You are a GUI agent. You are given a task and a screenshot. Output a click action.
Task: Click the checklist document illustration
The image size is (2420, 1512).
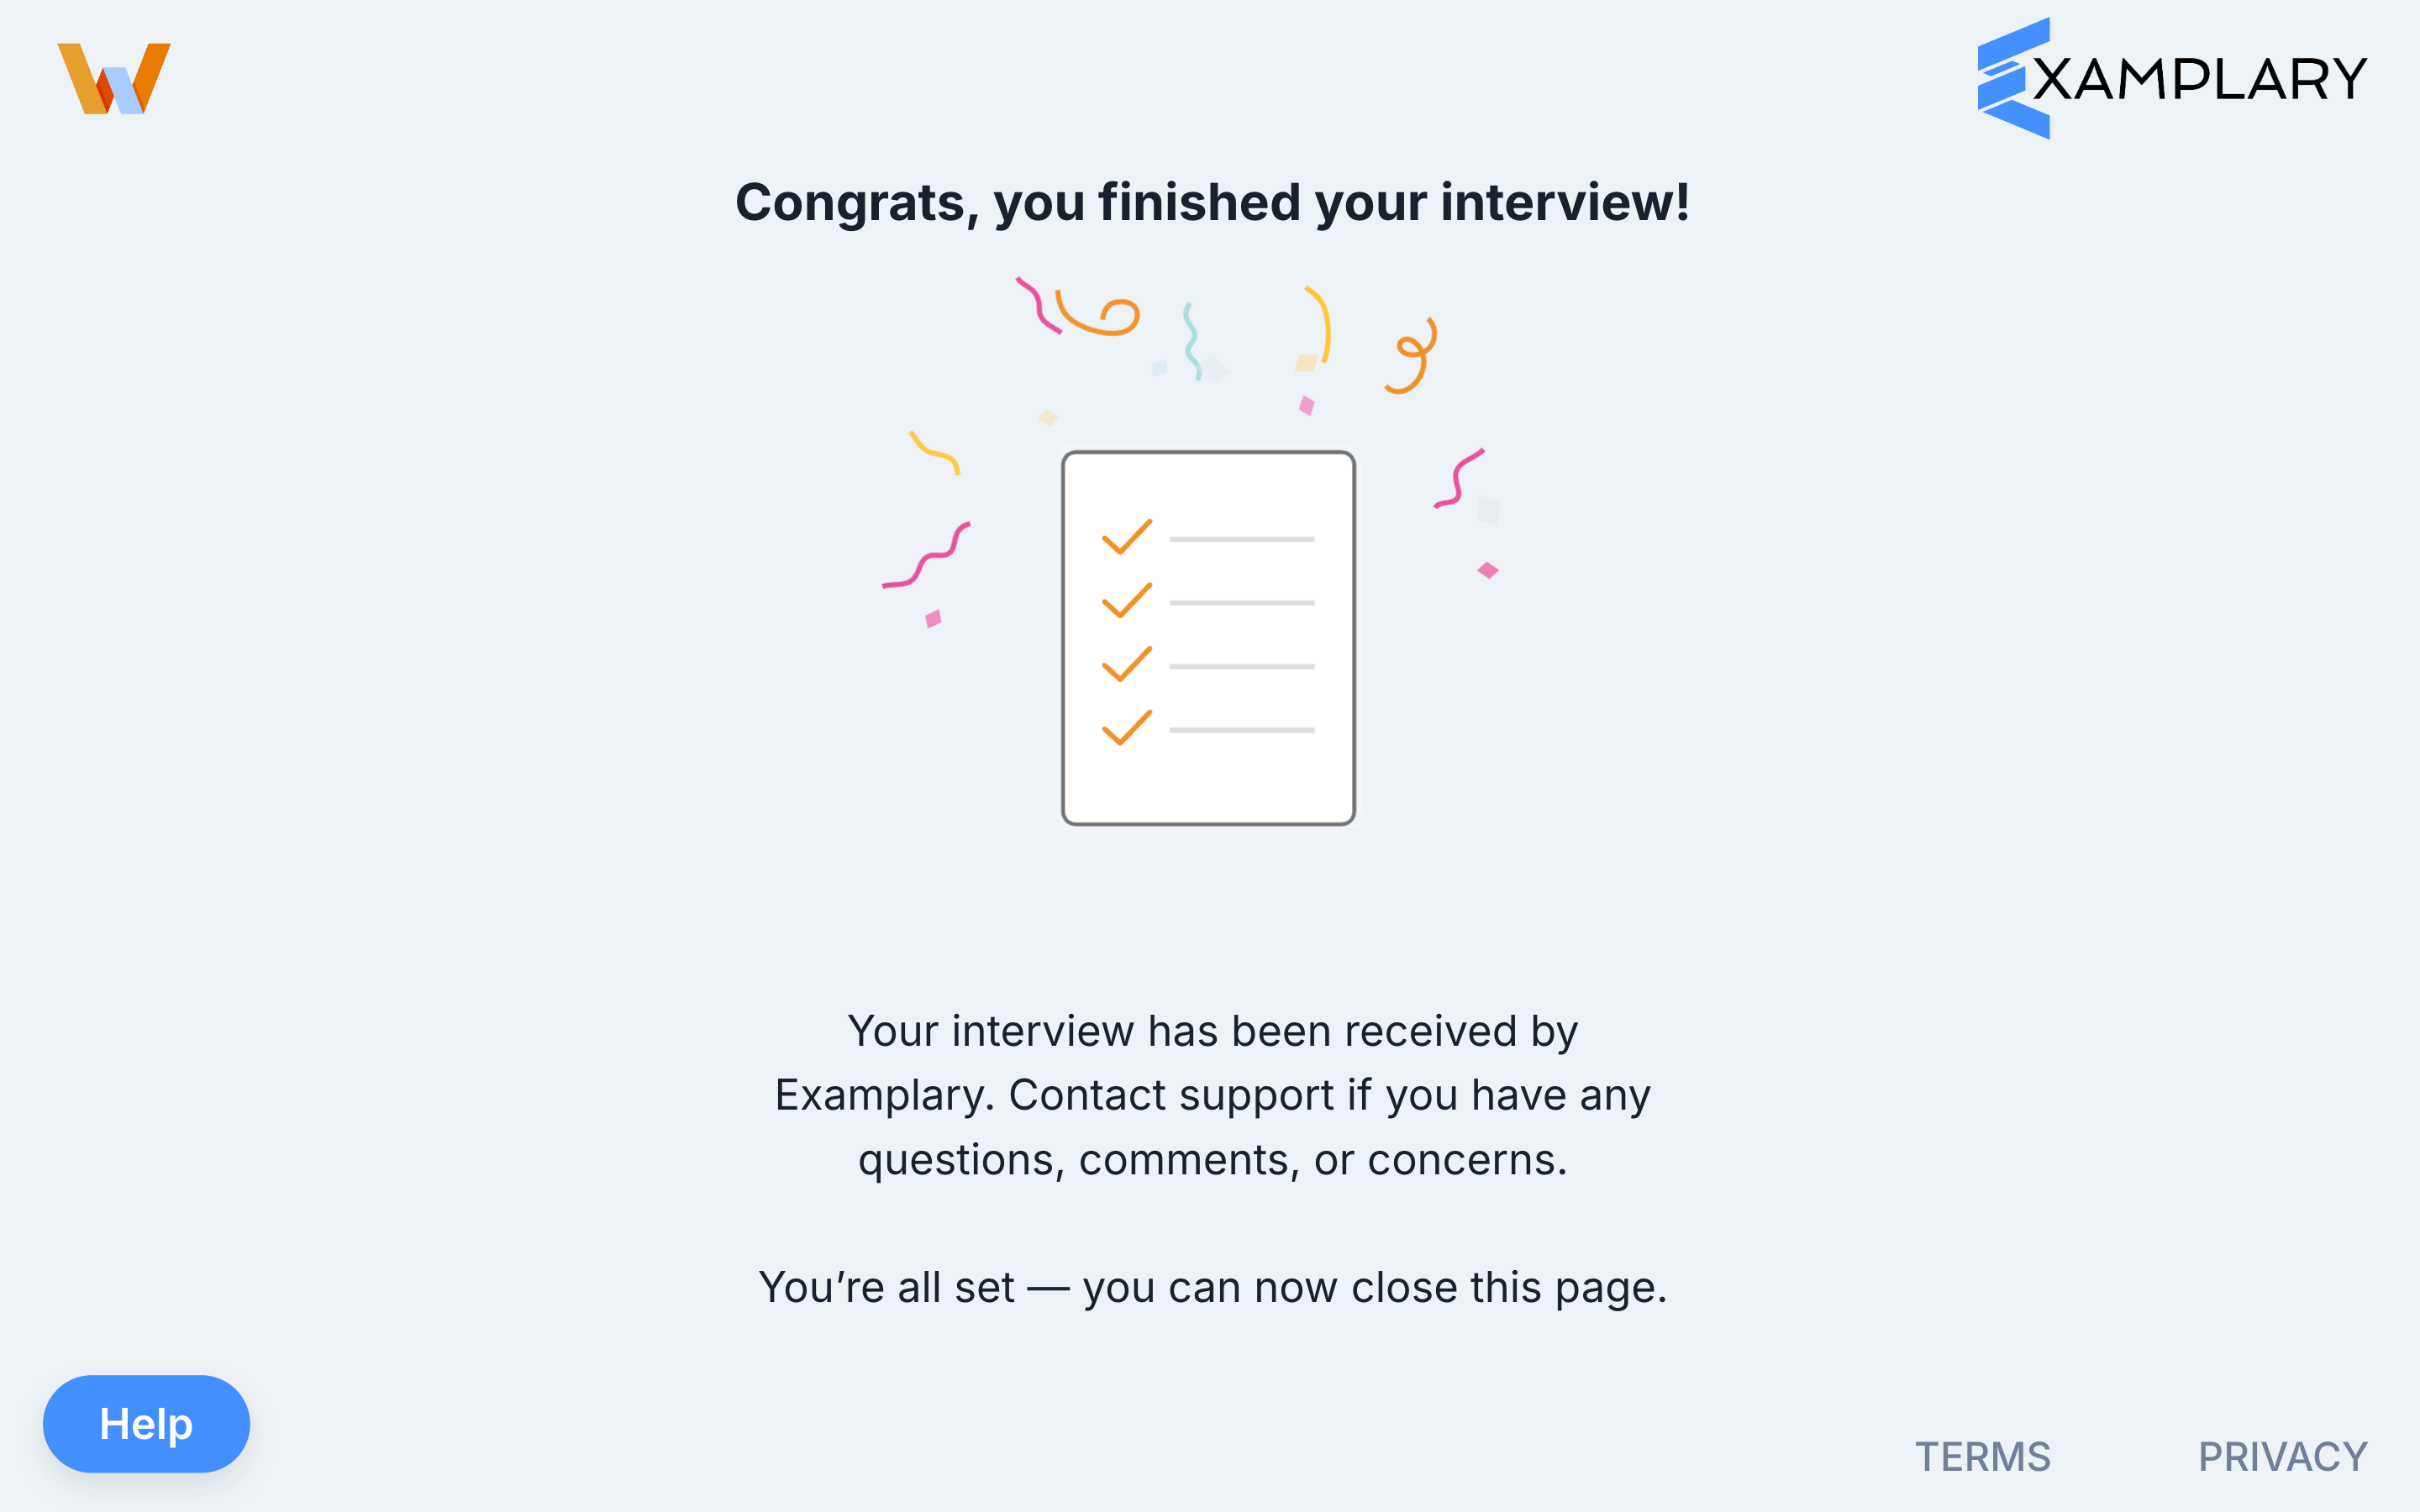1208,637
